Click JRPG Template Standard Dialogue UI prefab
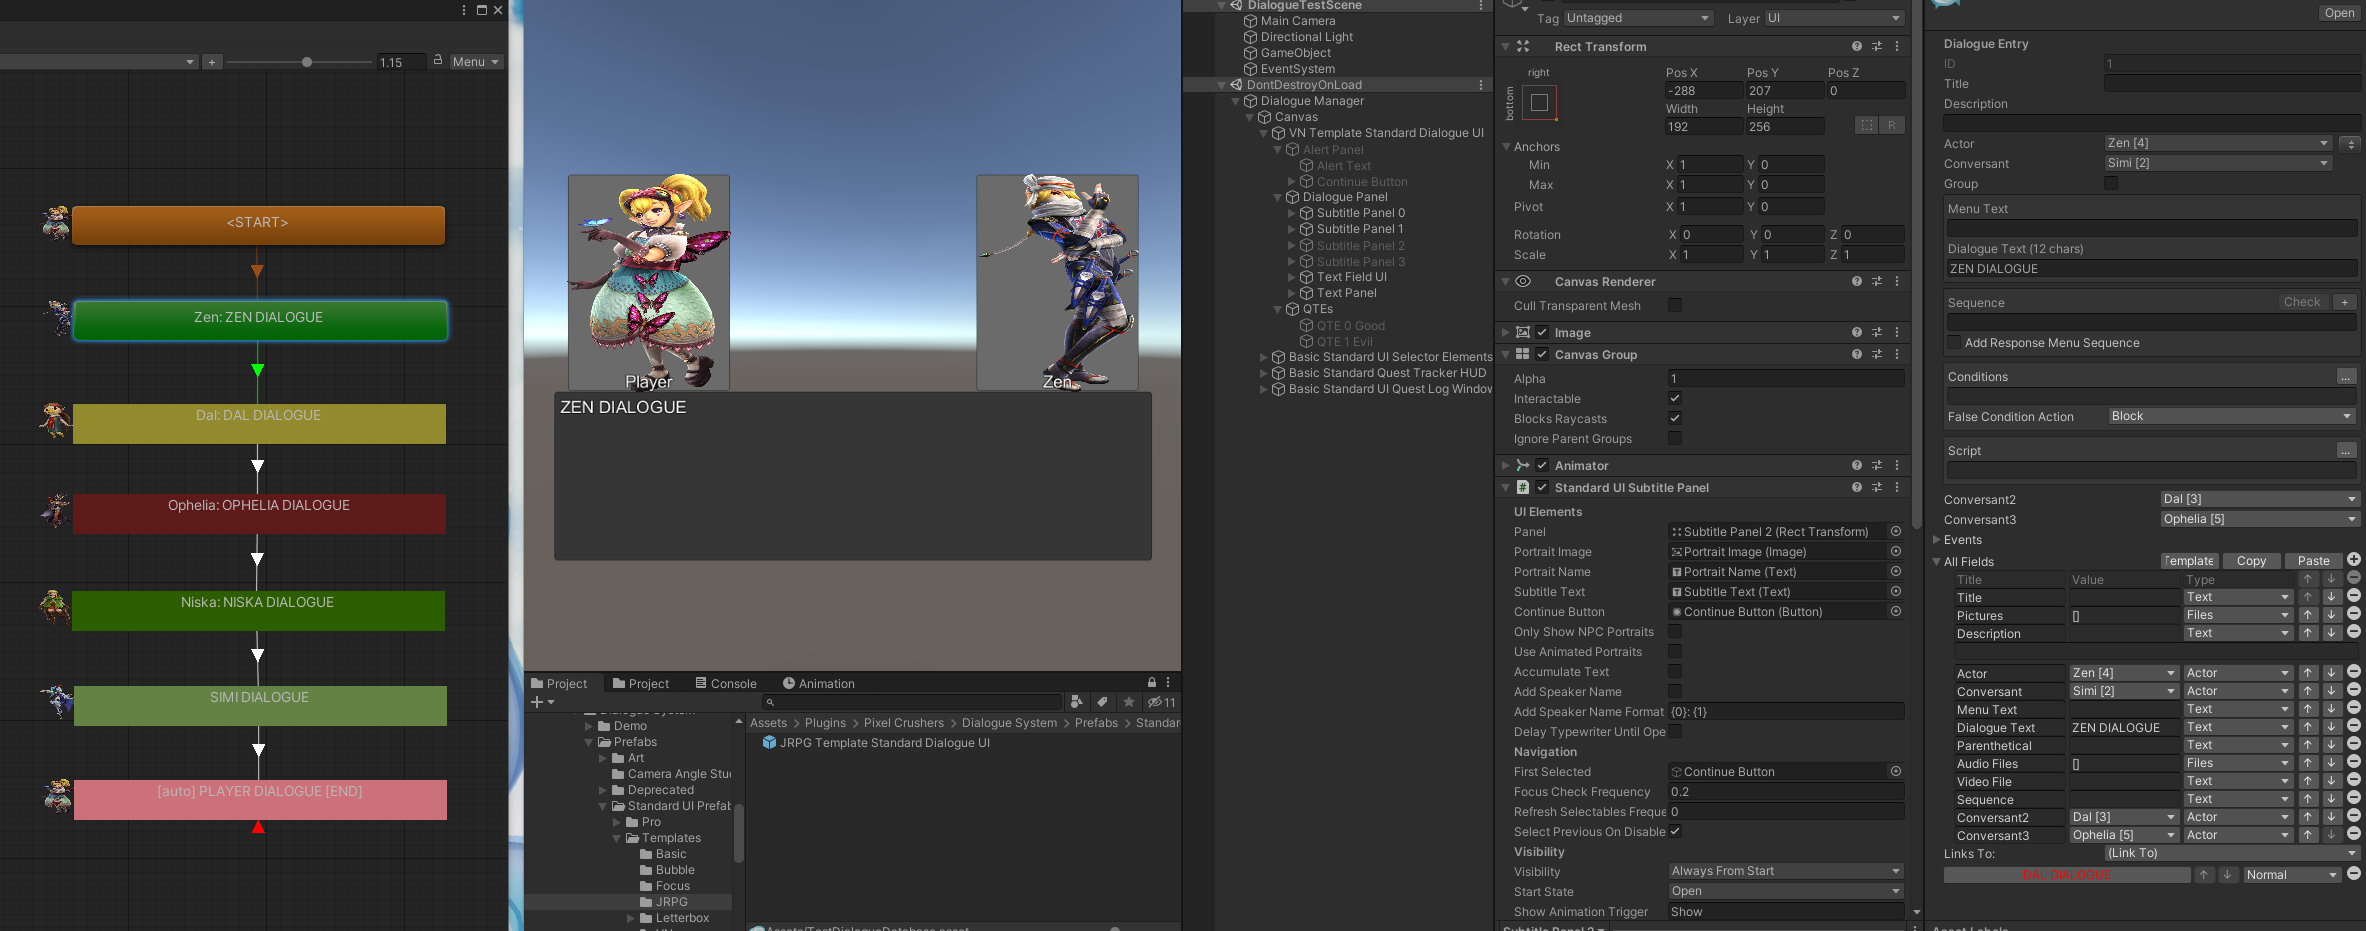 (876, 742)
